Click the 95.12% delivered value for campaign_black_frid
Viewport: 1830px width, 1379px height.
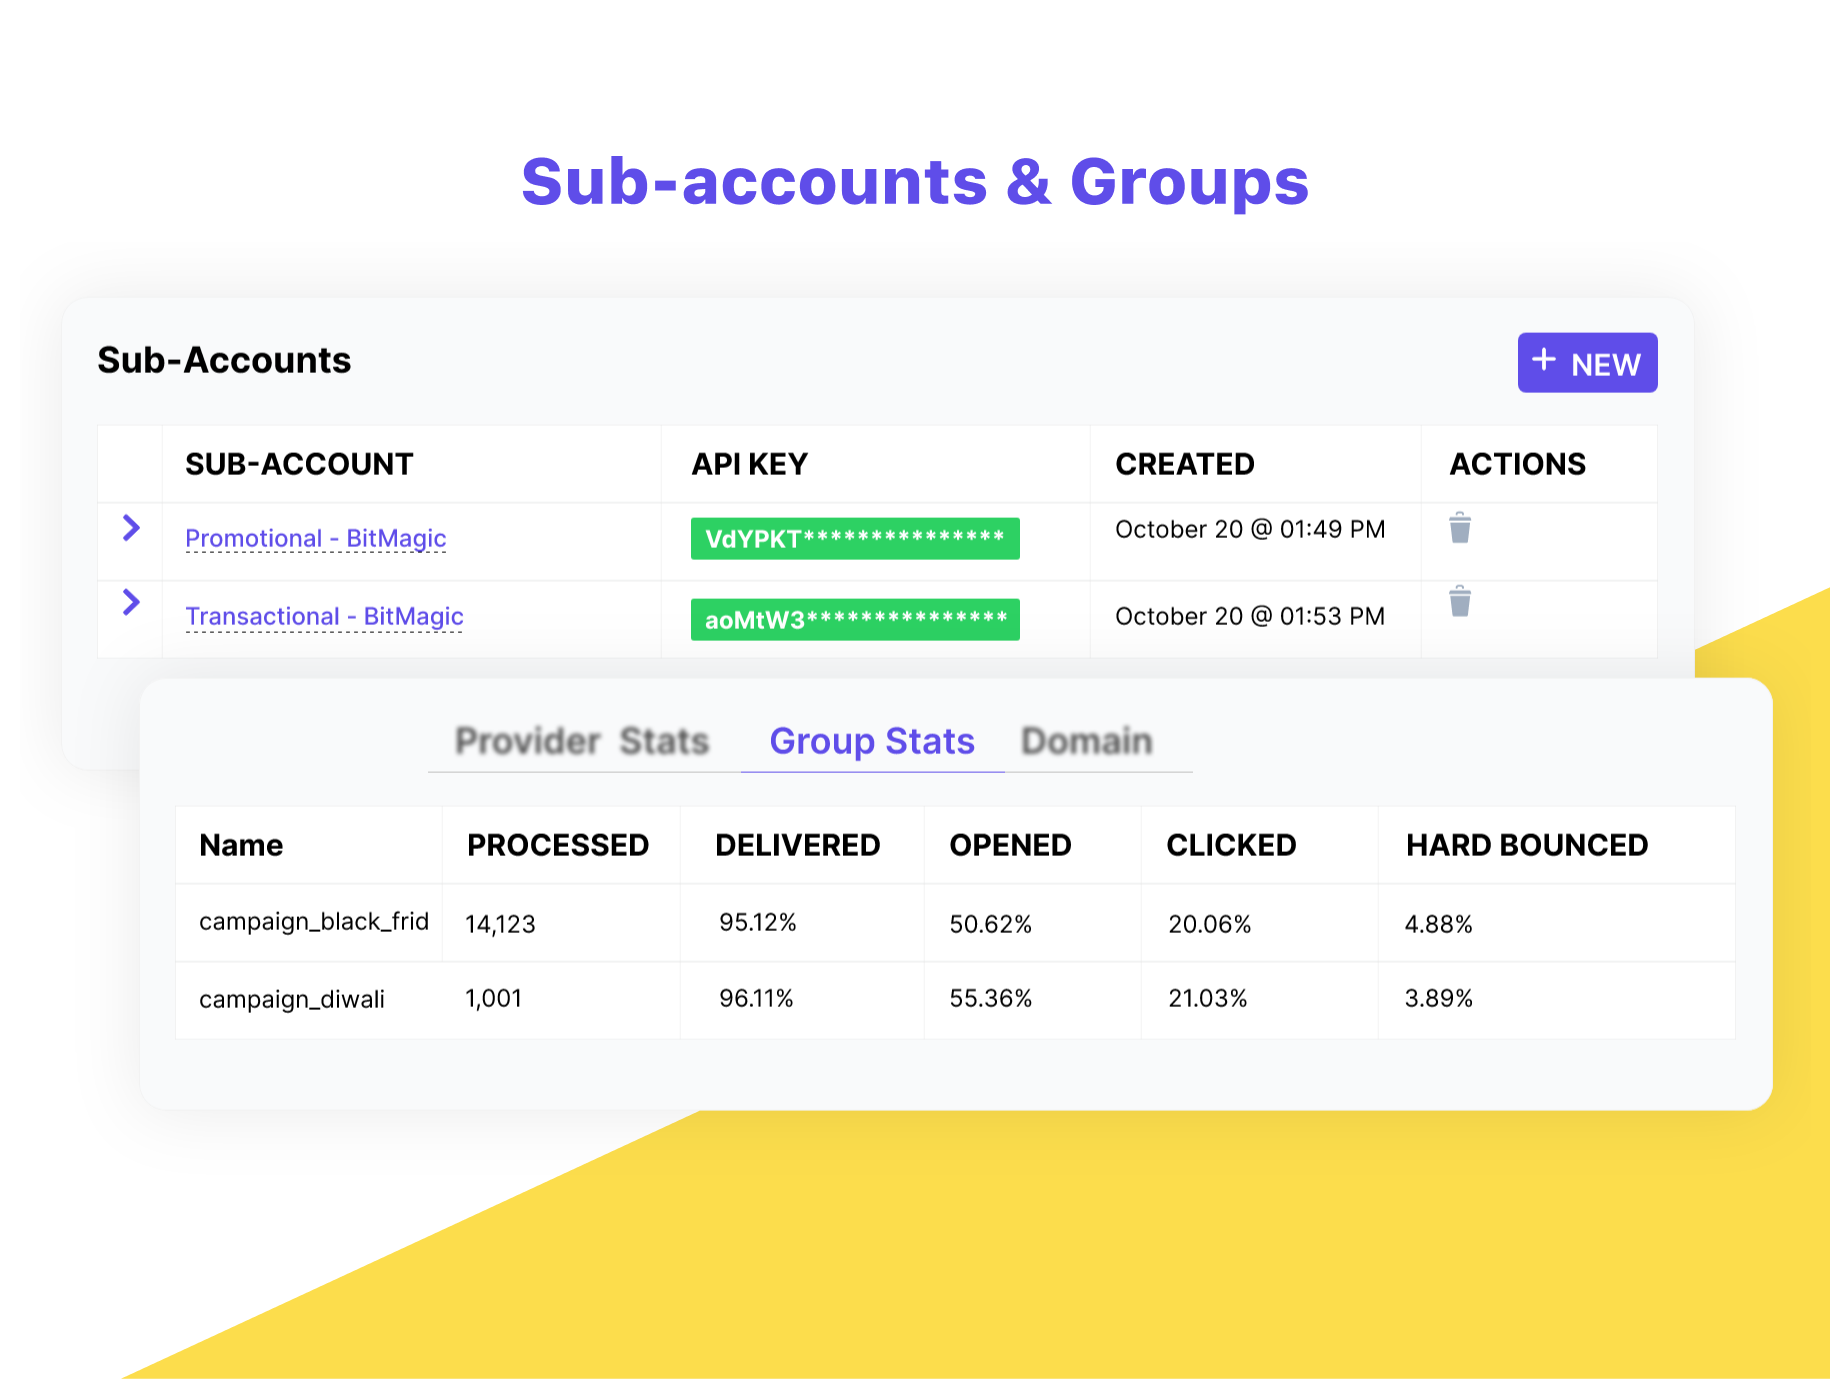pyautogui.click(x=757, y=922)
